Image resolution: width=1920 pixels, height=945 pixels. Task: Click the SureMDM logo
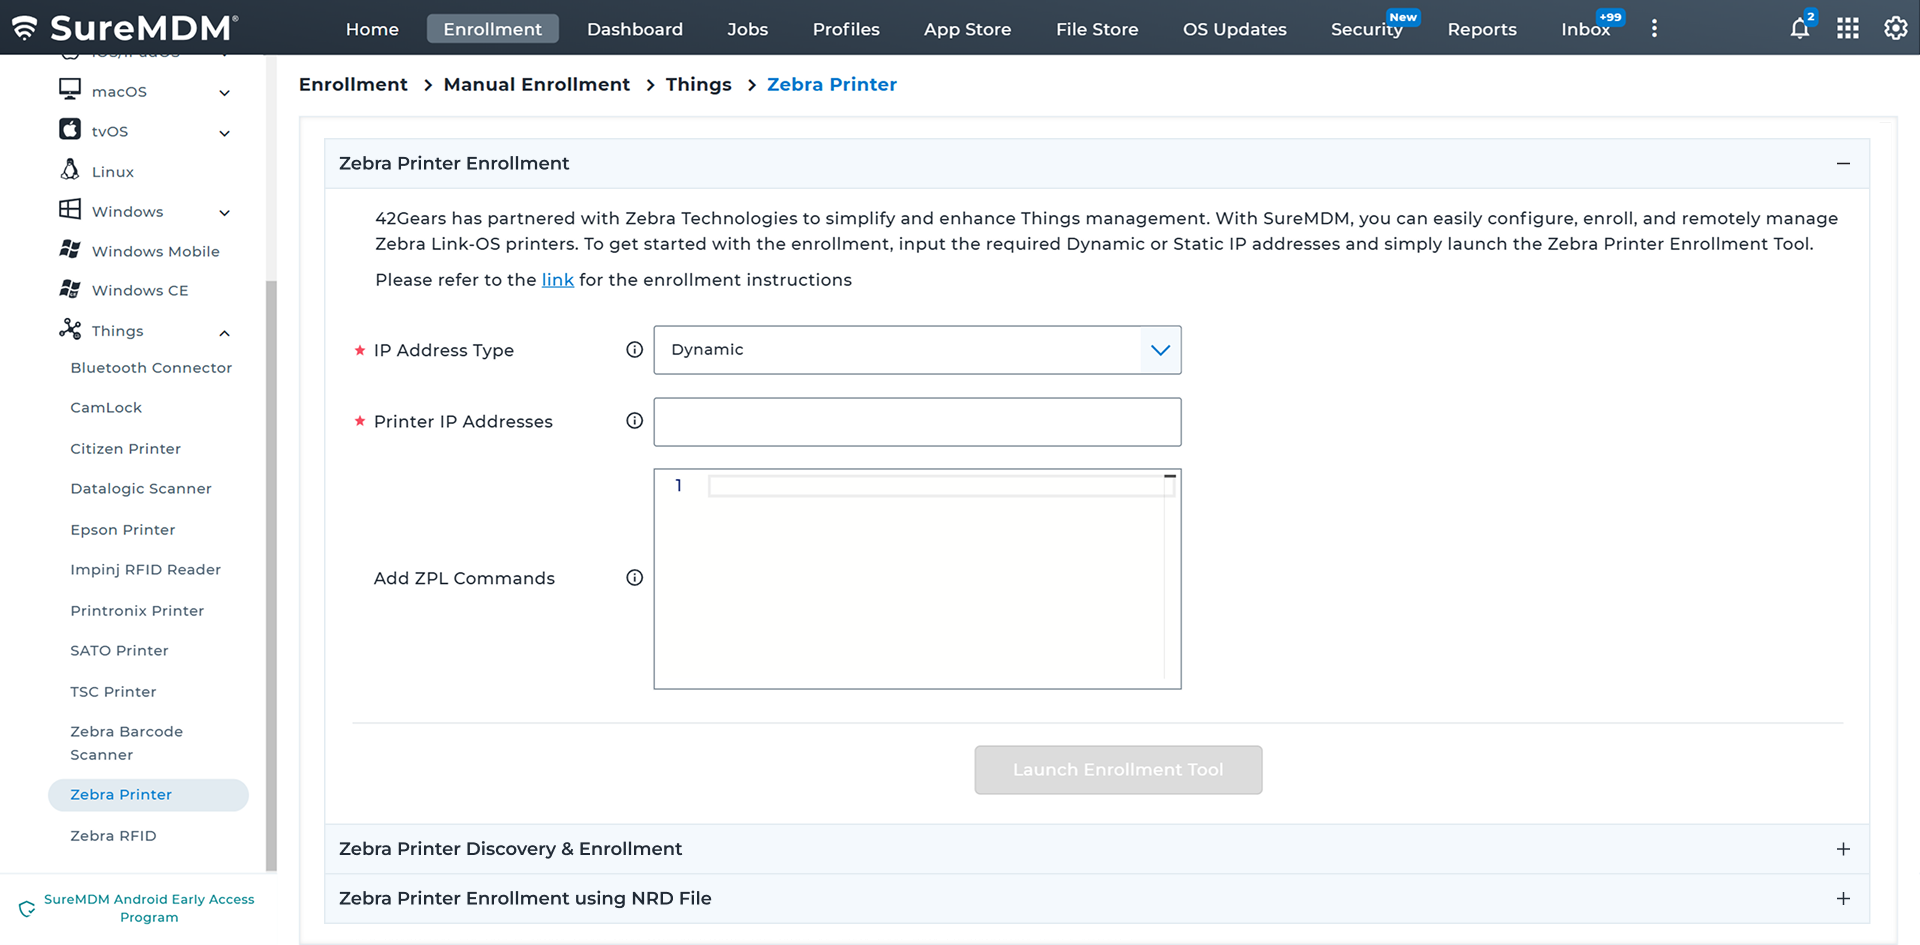coord(125,27)
